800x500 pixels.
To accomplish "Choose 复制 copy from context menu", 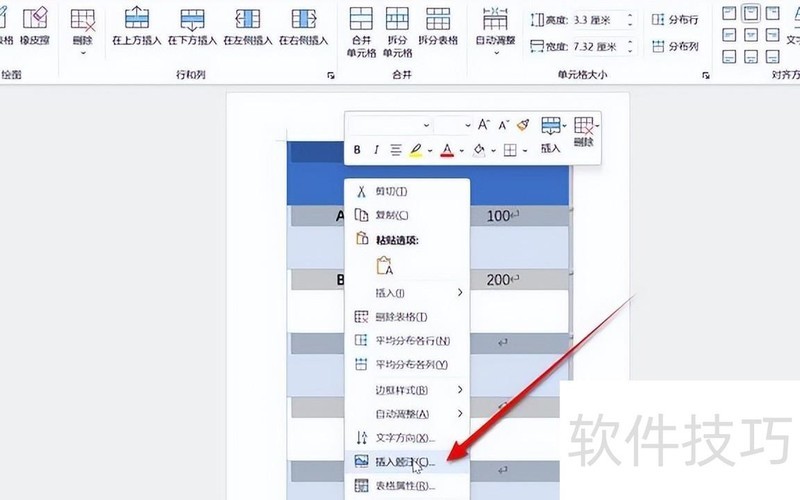I will click(407, 215).
